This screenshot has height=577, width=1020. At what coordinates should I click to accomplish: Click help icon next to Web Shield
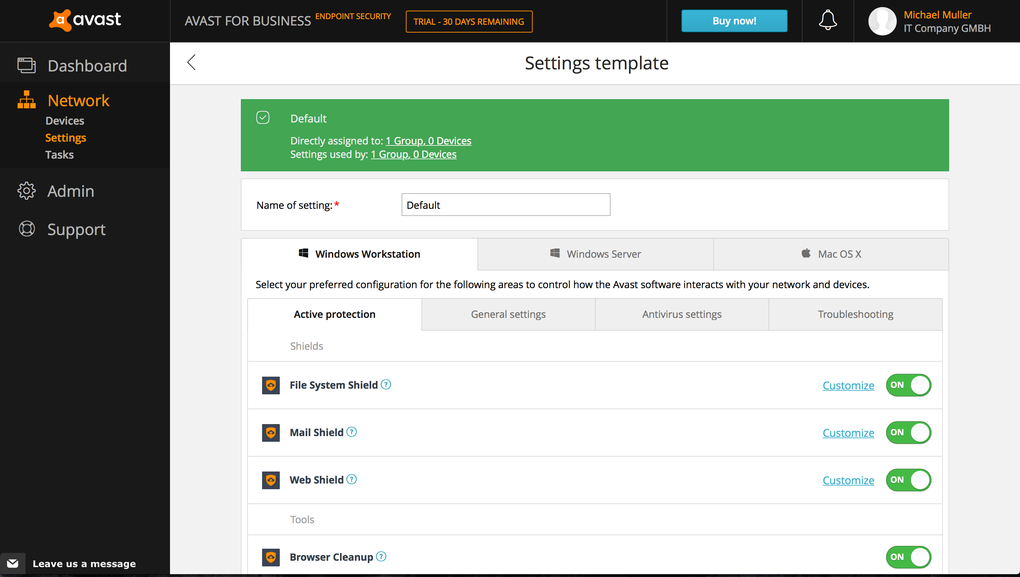point(351,480)
